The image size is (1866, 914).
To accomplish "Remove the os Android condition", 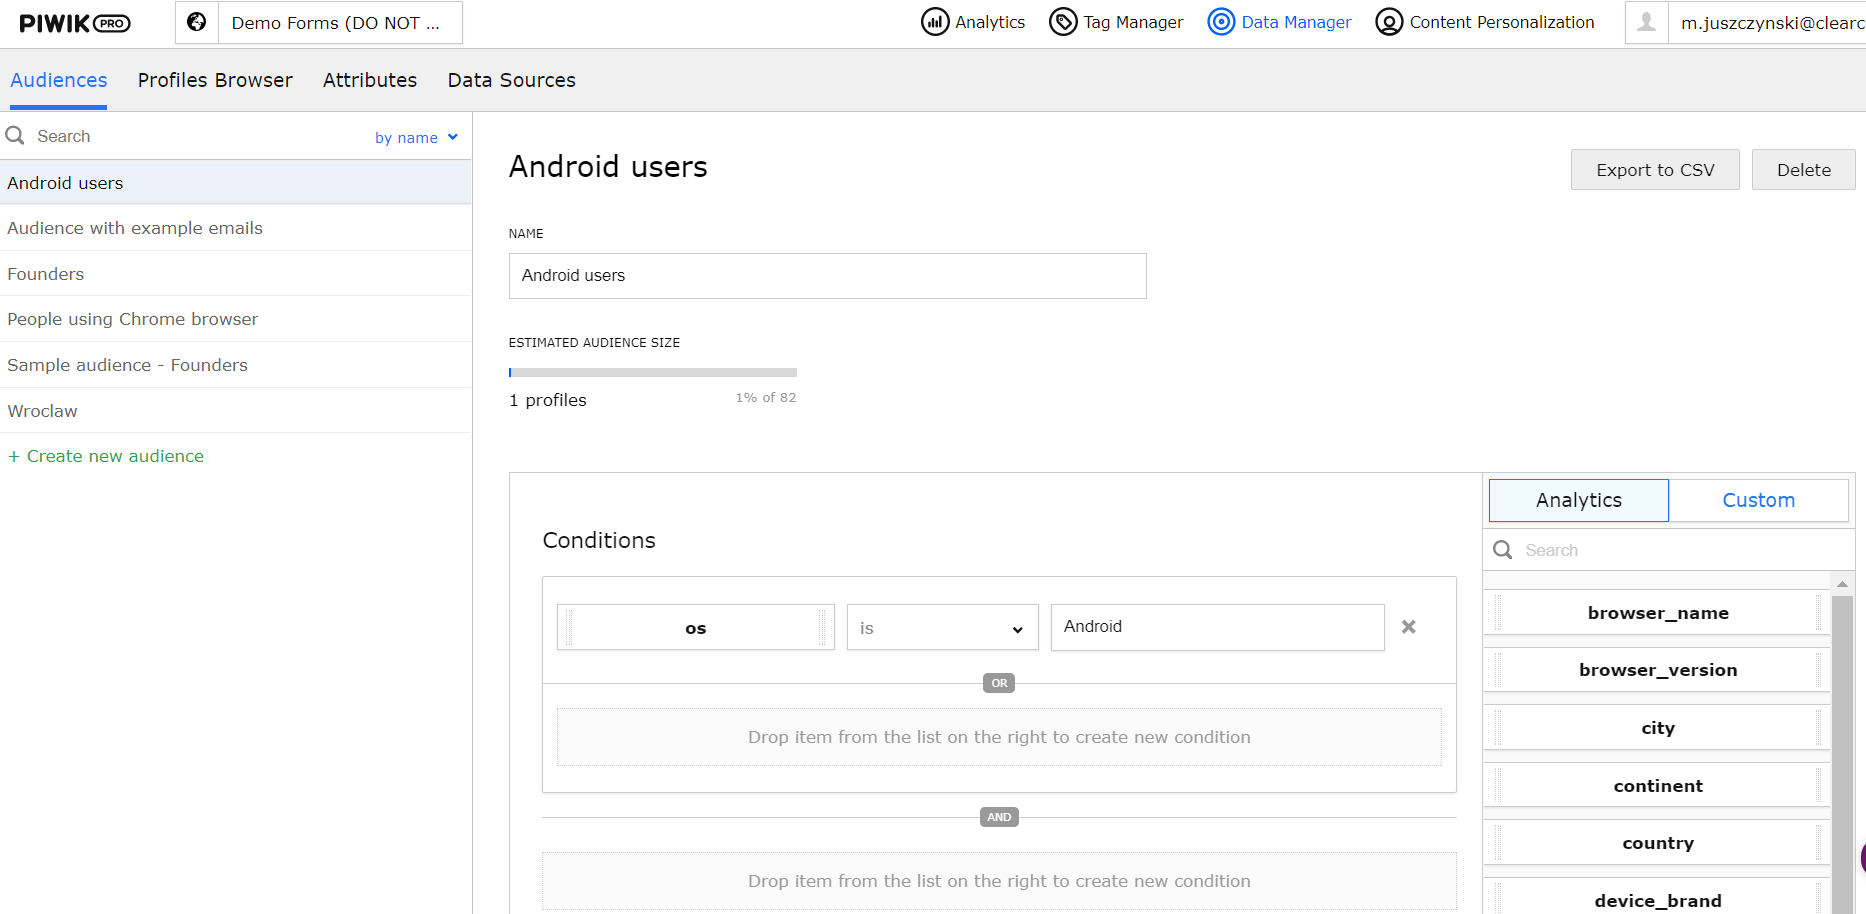I will tap(1408, 627).
